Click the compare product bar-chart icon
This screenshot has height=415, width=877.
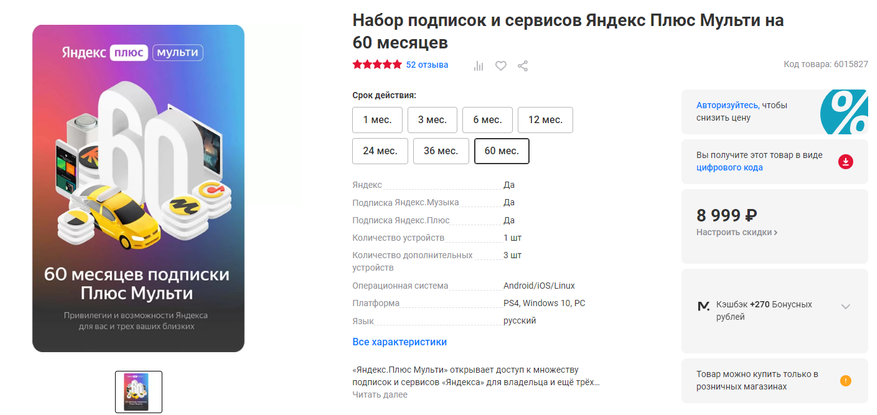(478, 66)
